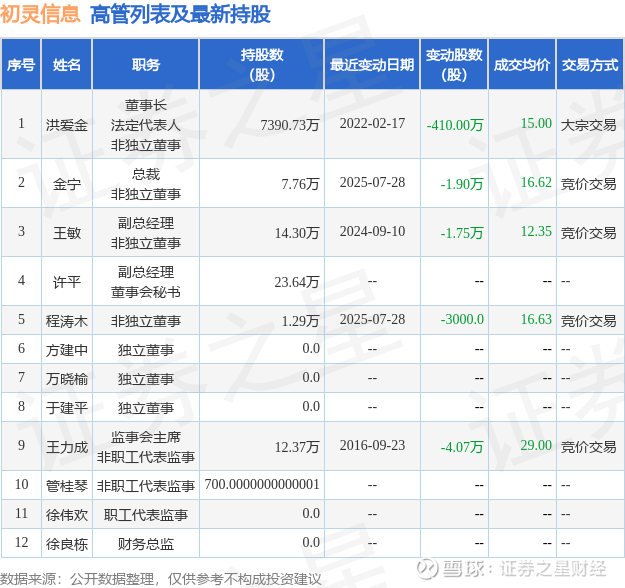The image size is (625, 588).
Task: Click the position 职工代表监事 of 徐伟欢
Action: (146, 515)
